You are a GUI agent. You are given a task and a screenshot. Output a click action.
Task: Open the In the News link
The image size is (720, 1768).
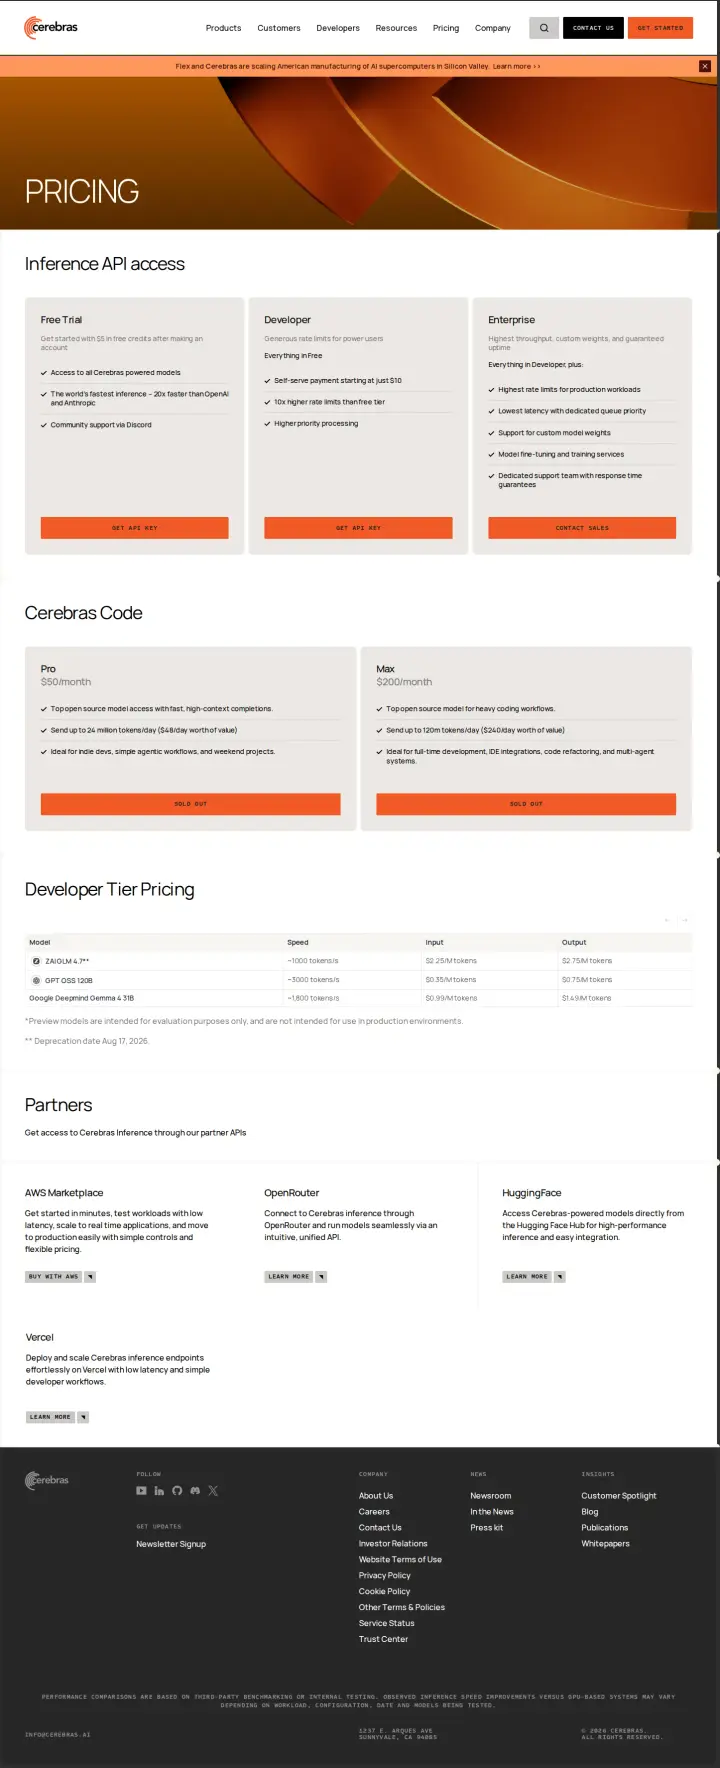(492, 1512)
